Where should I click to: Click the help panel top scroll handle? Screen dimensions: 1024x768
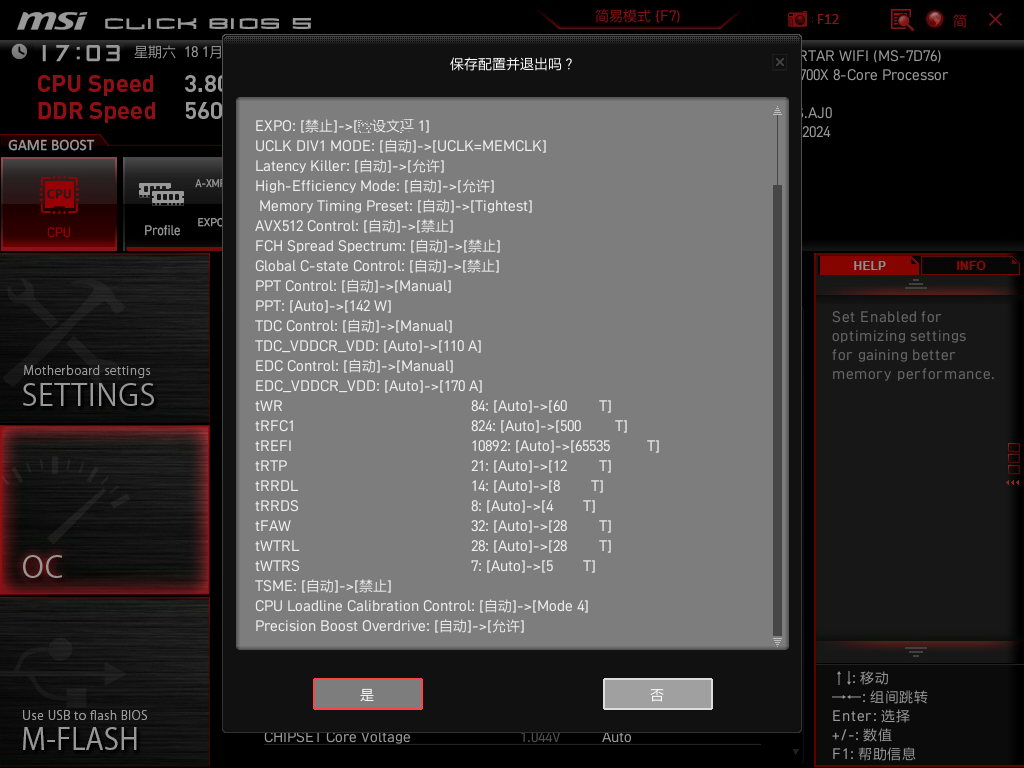(916, 283)
